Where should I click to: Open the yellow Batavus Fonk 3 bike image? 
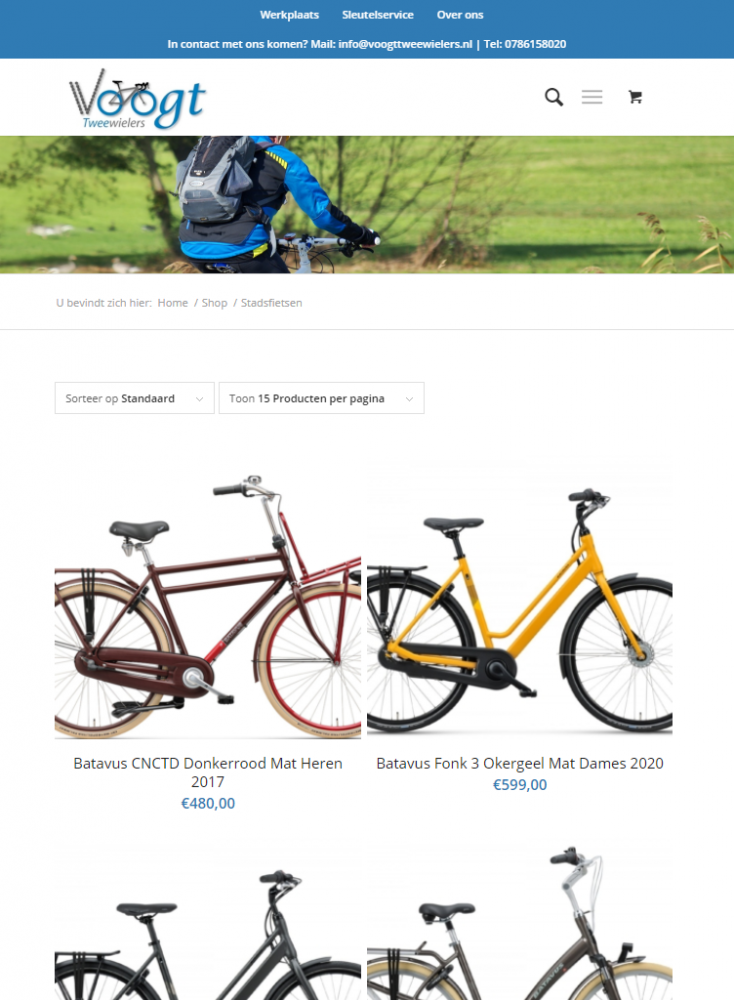point(520,604)
